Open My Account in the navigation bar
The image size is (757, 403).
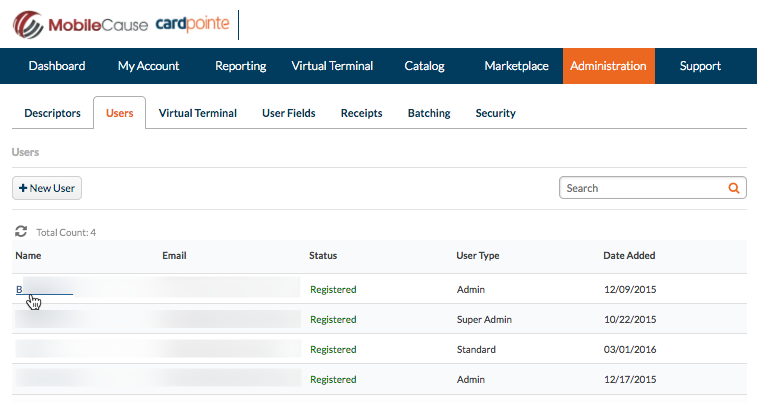(149, 66)
